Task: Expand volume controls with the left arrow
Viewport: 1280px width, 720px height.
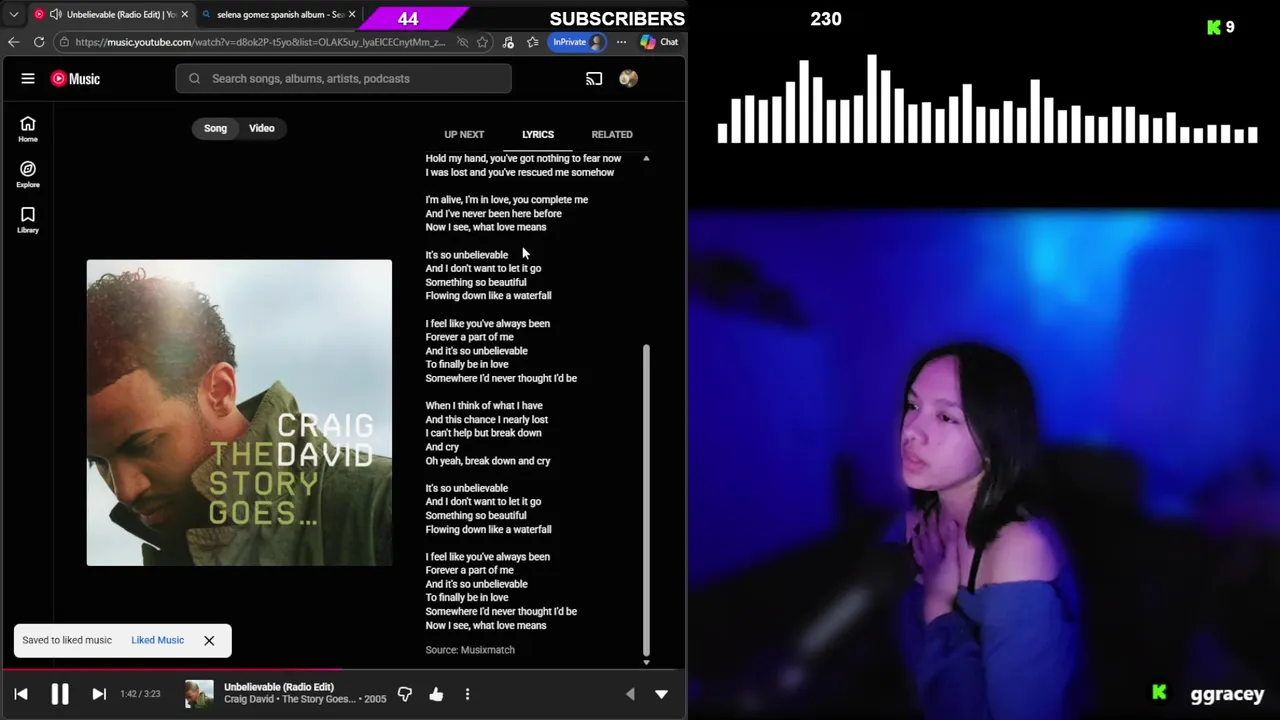Action: [630, 694]
